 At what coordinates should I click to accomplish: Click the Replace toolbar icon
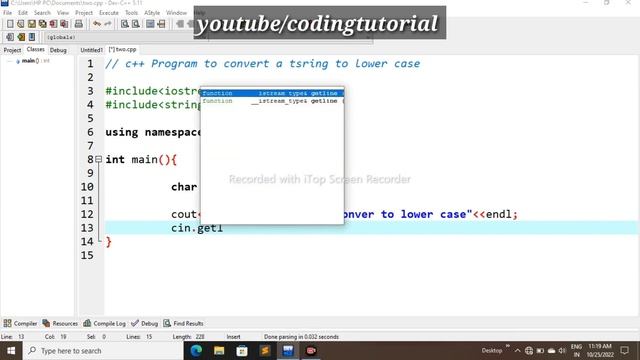pos(136,24)
